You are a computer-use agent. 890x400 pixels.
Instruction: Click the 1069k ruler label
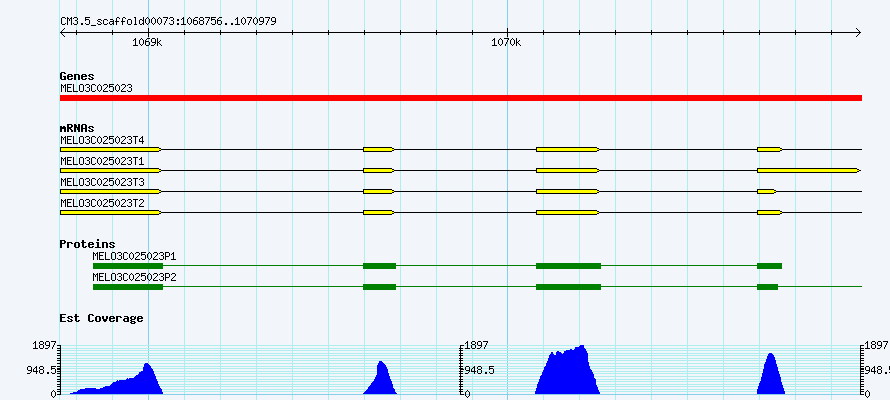(148, 43)
